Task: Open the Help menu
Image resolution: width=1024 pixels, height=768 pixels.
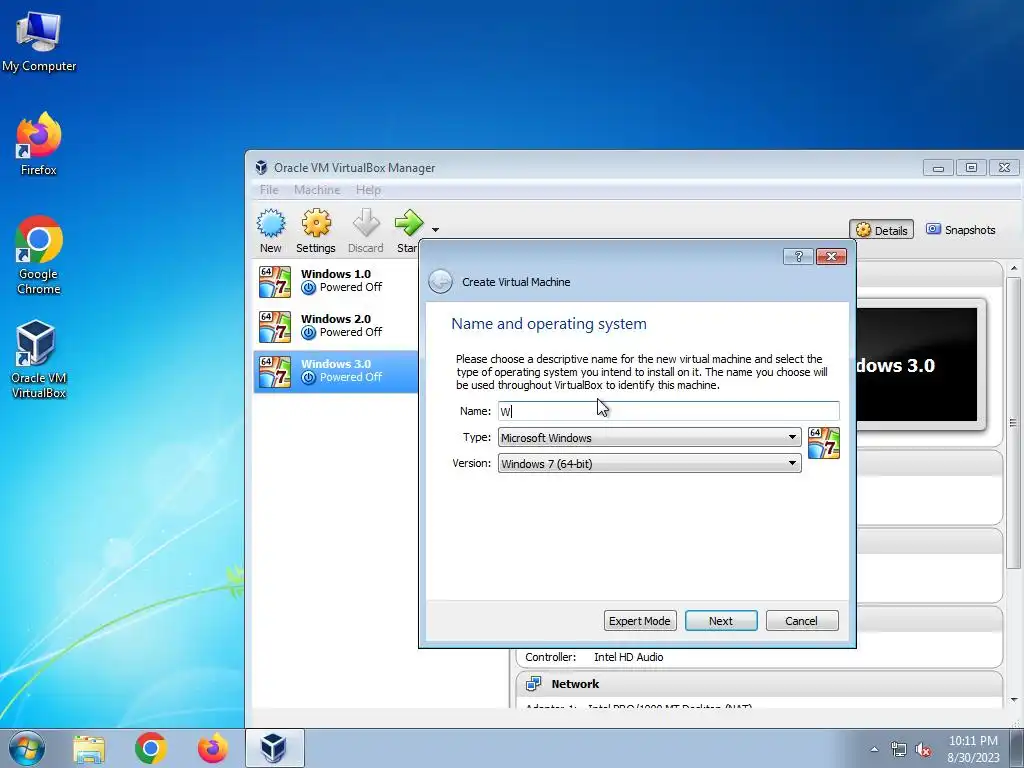Action: pyautogui.click(x=368, y=190)
